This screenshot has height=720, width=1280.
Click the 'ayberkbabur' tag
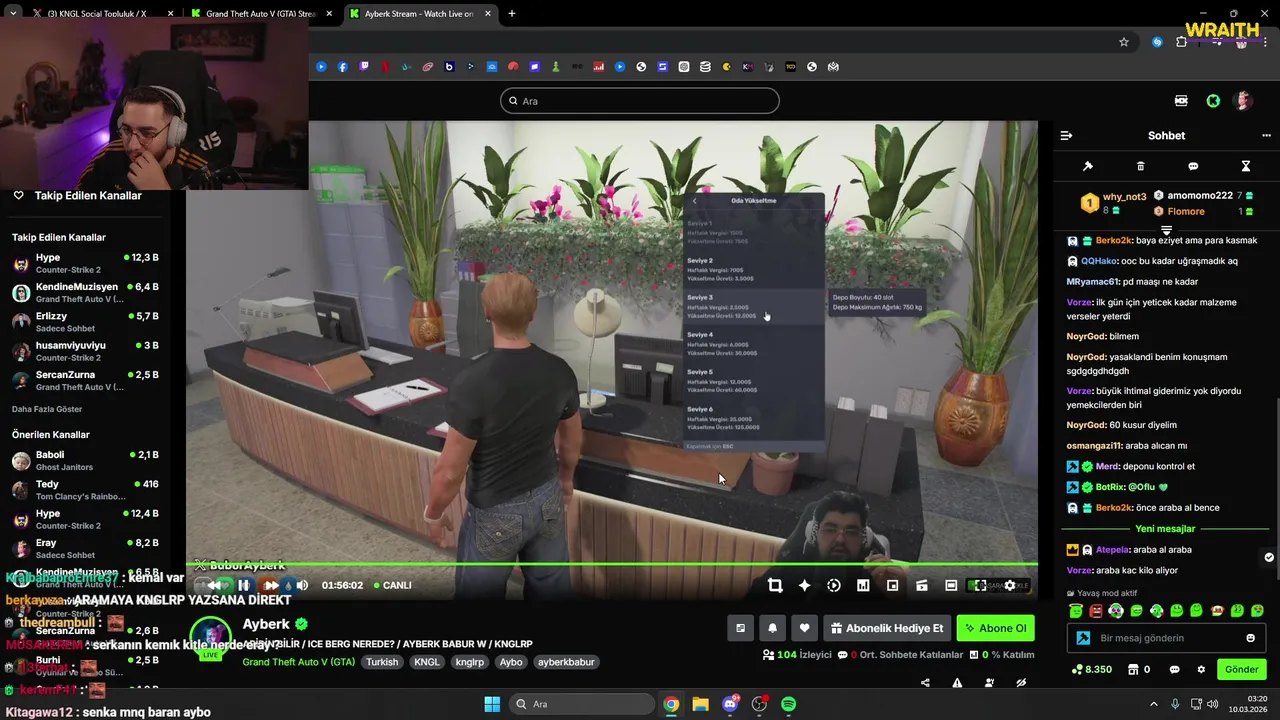click(x=566, y=662)
